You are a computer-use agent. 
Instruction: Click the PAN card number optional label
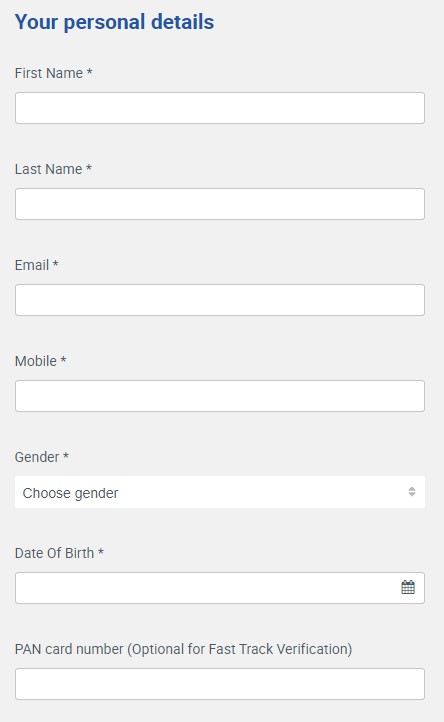point(183,649)
